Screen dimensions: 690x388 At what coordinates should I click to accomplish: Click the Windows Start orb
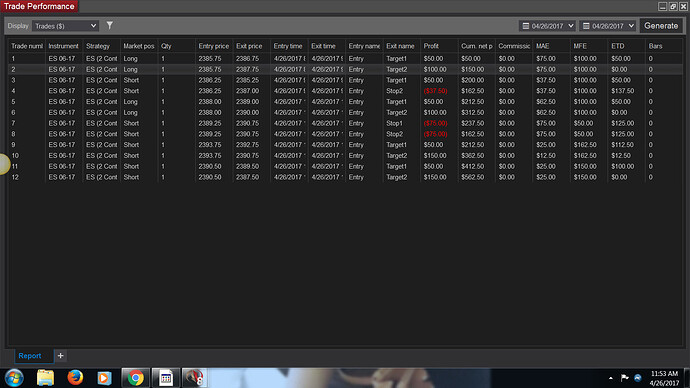pyautogui.click(x=14, y=378)
